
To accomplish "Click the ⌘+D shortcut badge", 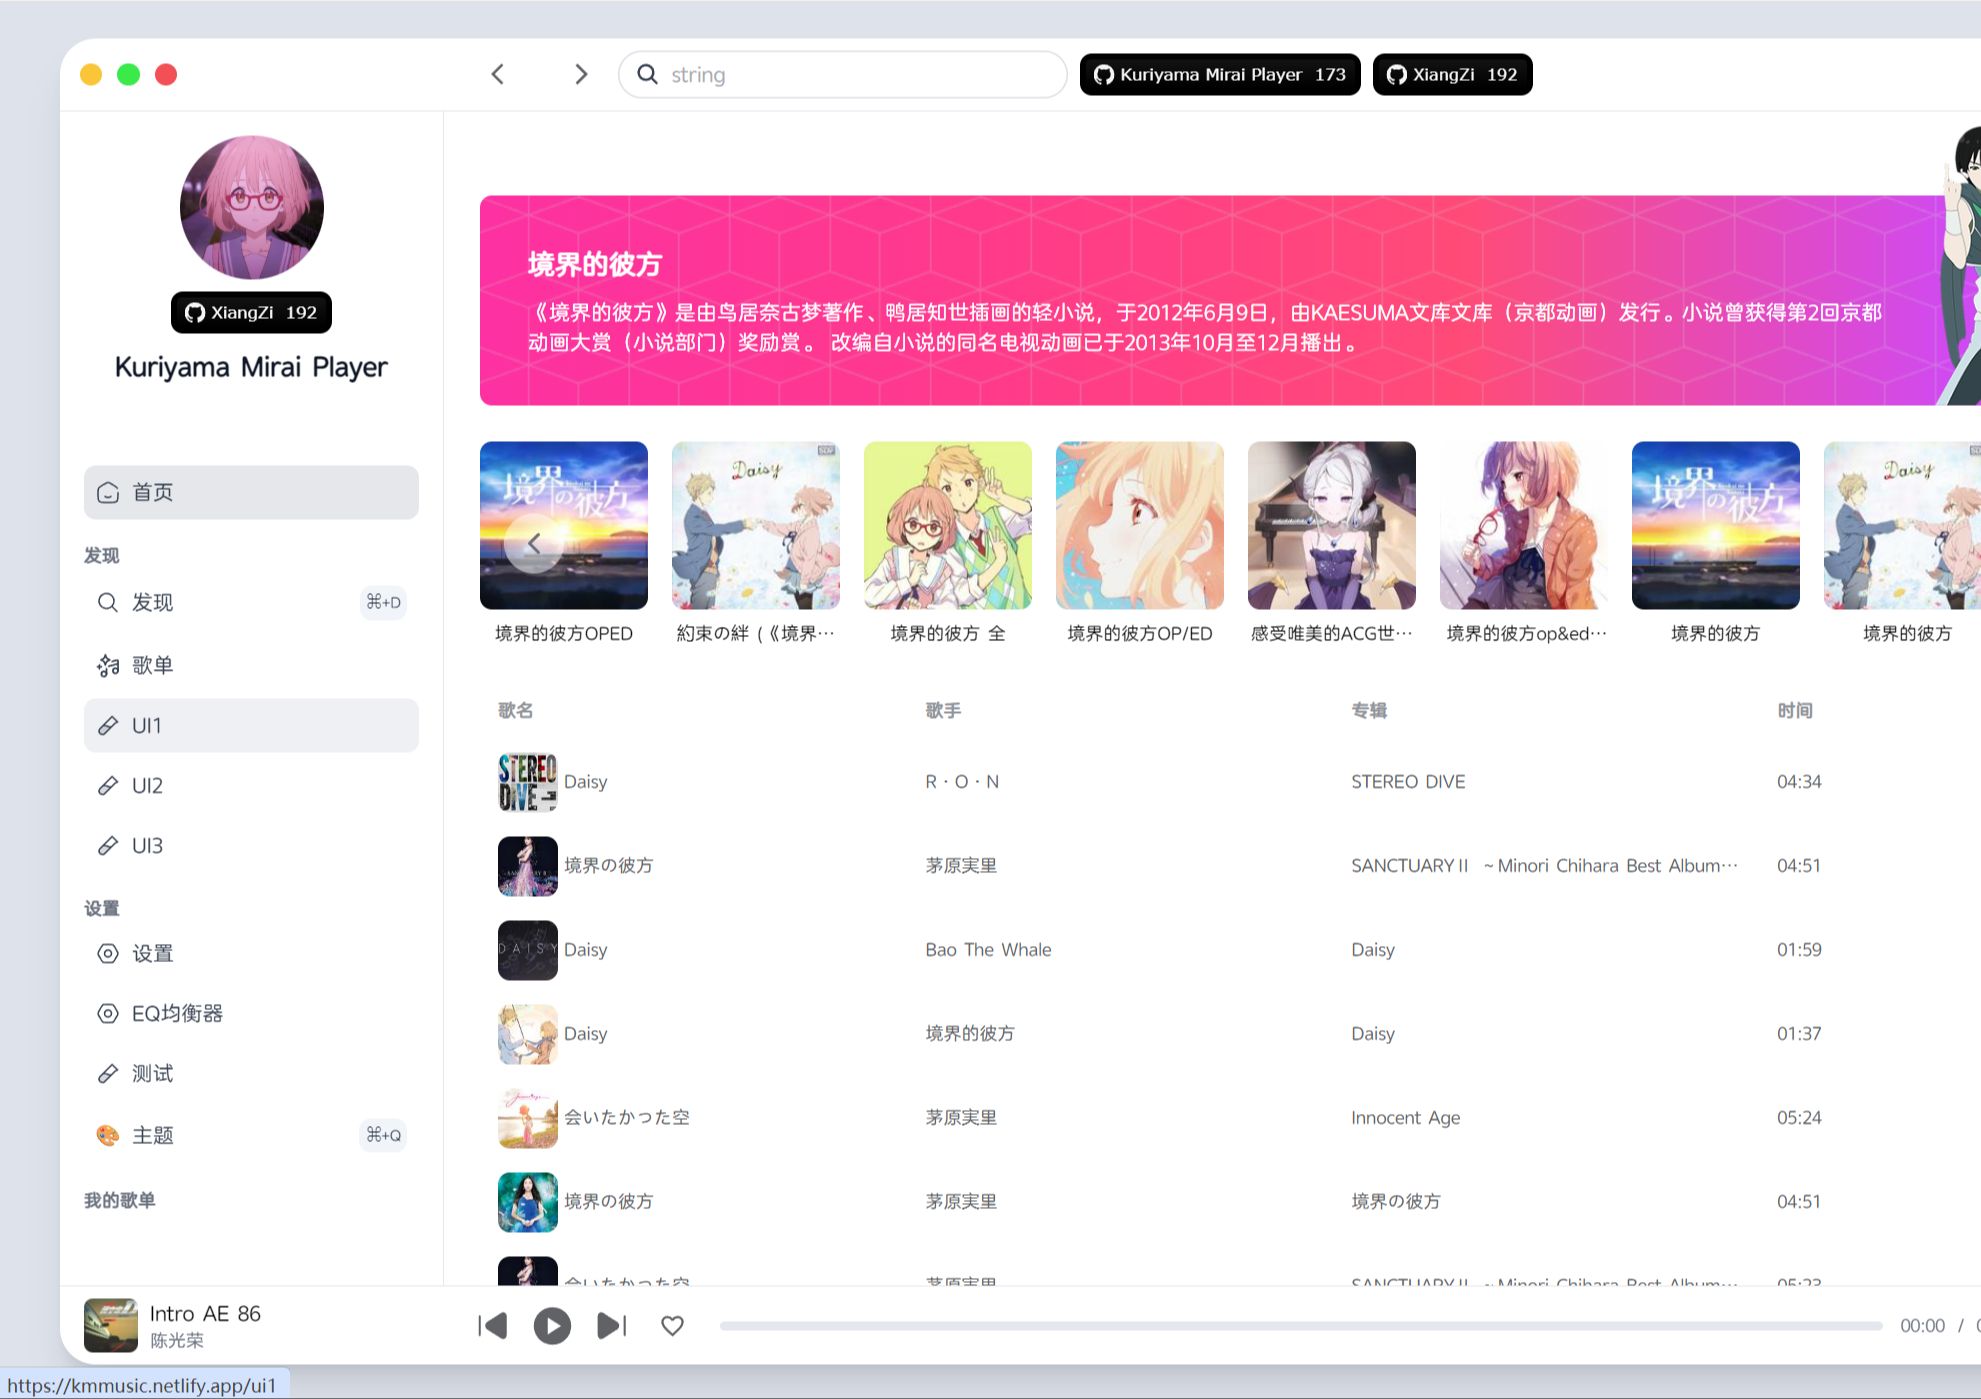I will click(x=383, y=602).
